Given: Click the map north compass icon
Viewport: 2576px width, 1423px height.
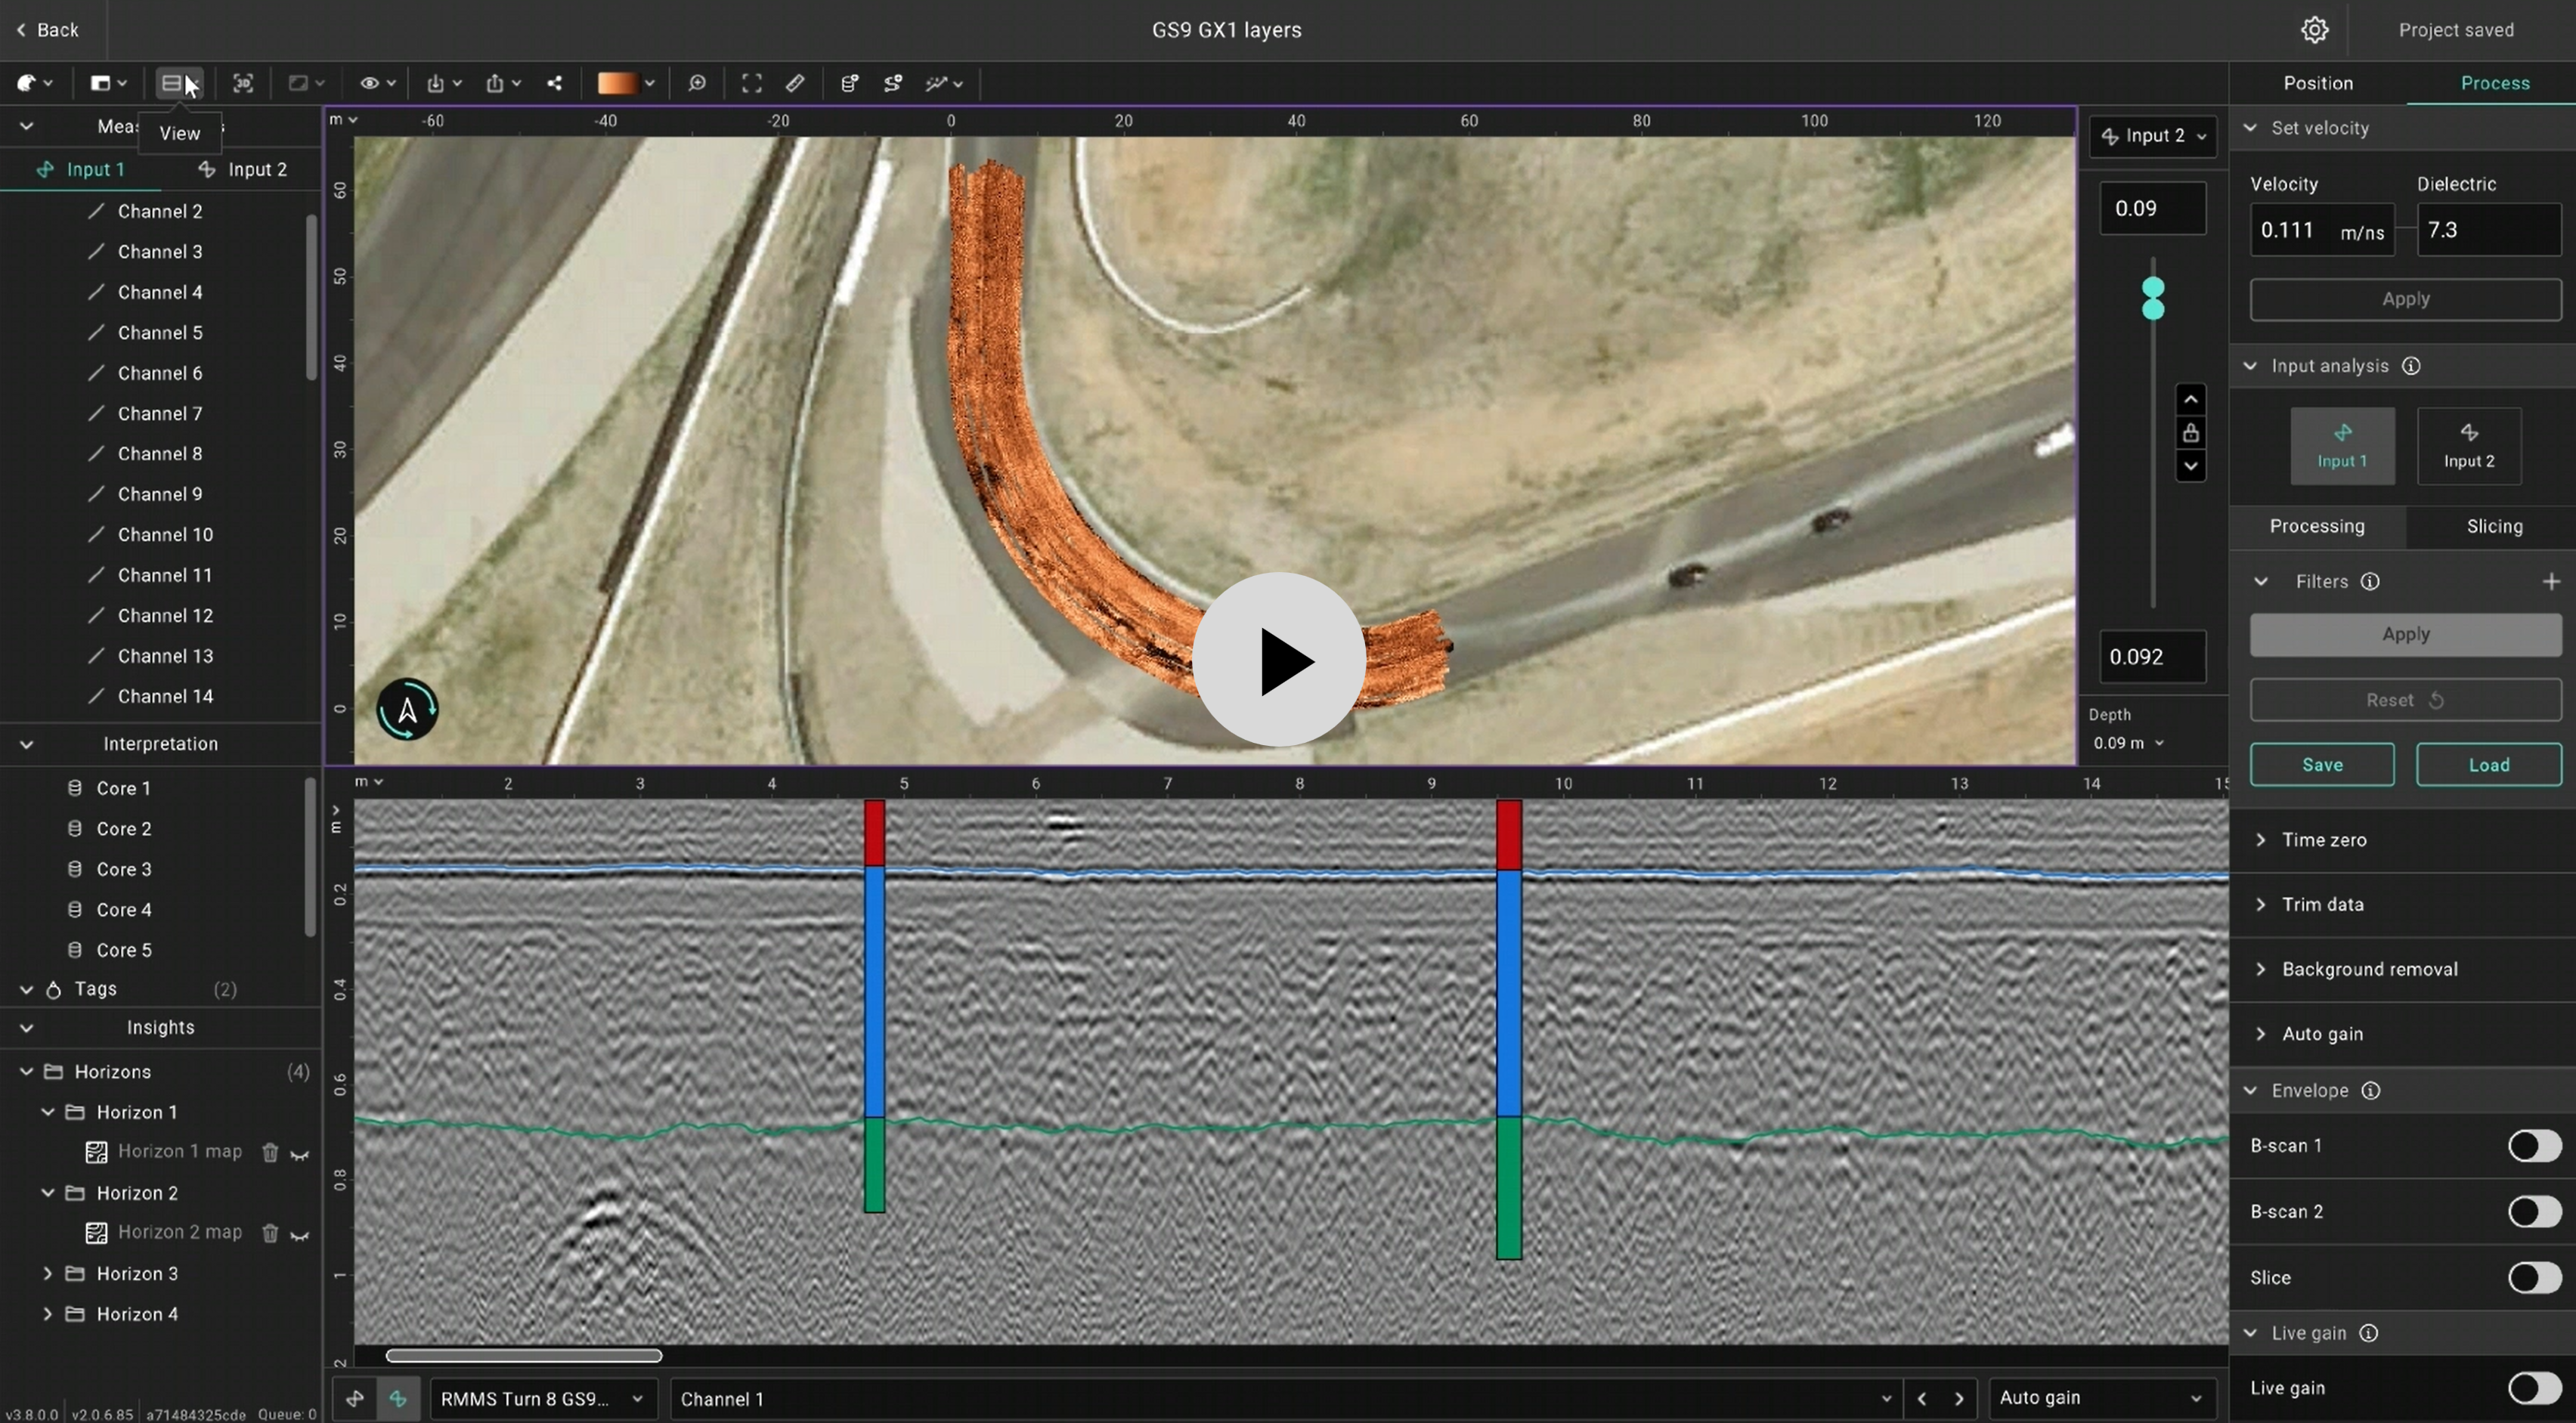Looking at the screenshot, I should point(407,710).
